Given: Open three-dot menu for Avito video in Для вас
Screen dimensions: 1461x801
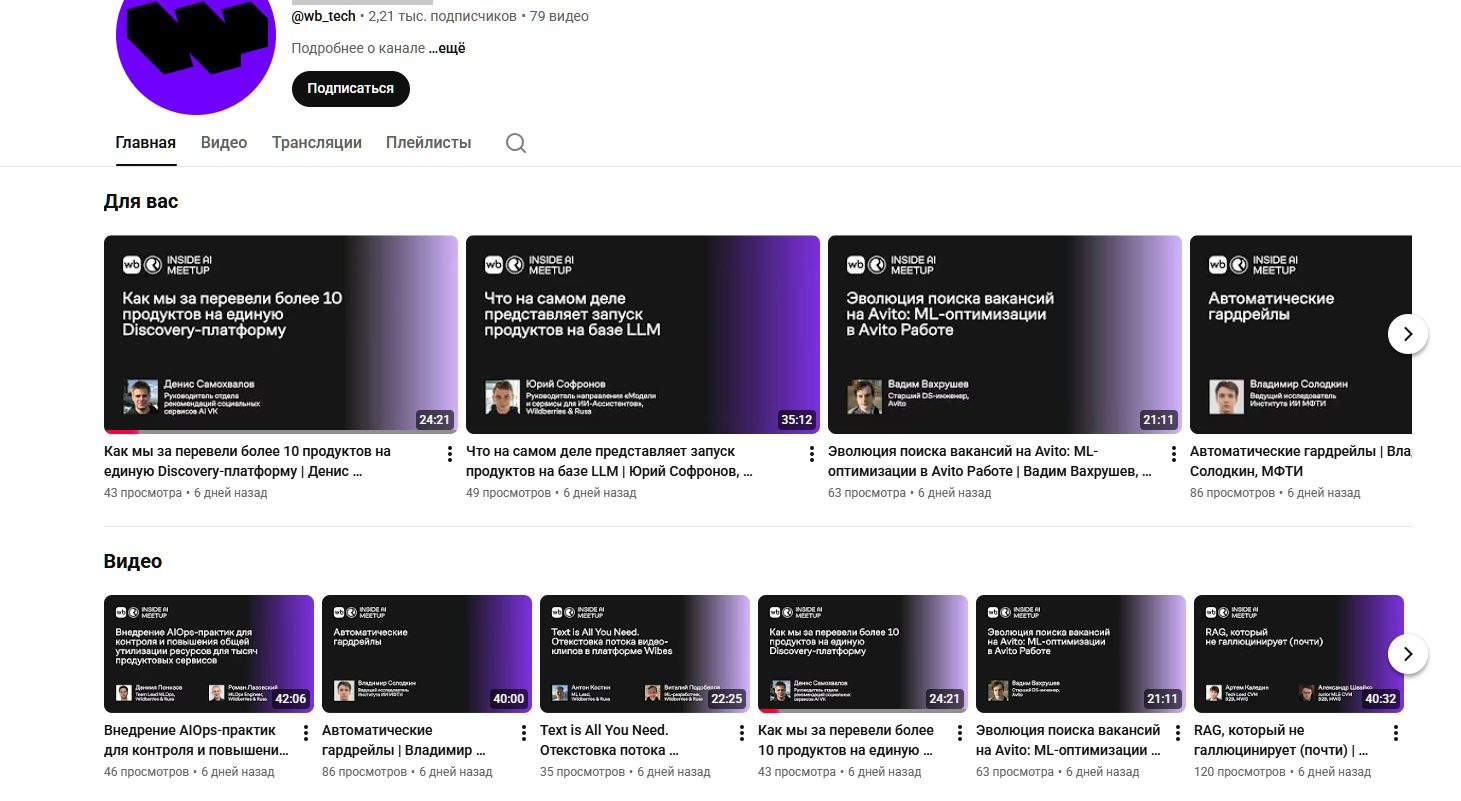Looking at the screenshot, I should [1173, 453].
